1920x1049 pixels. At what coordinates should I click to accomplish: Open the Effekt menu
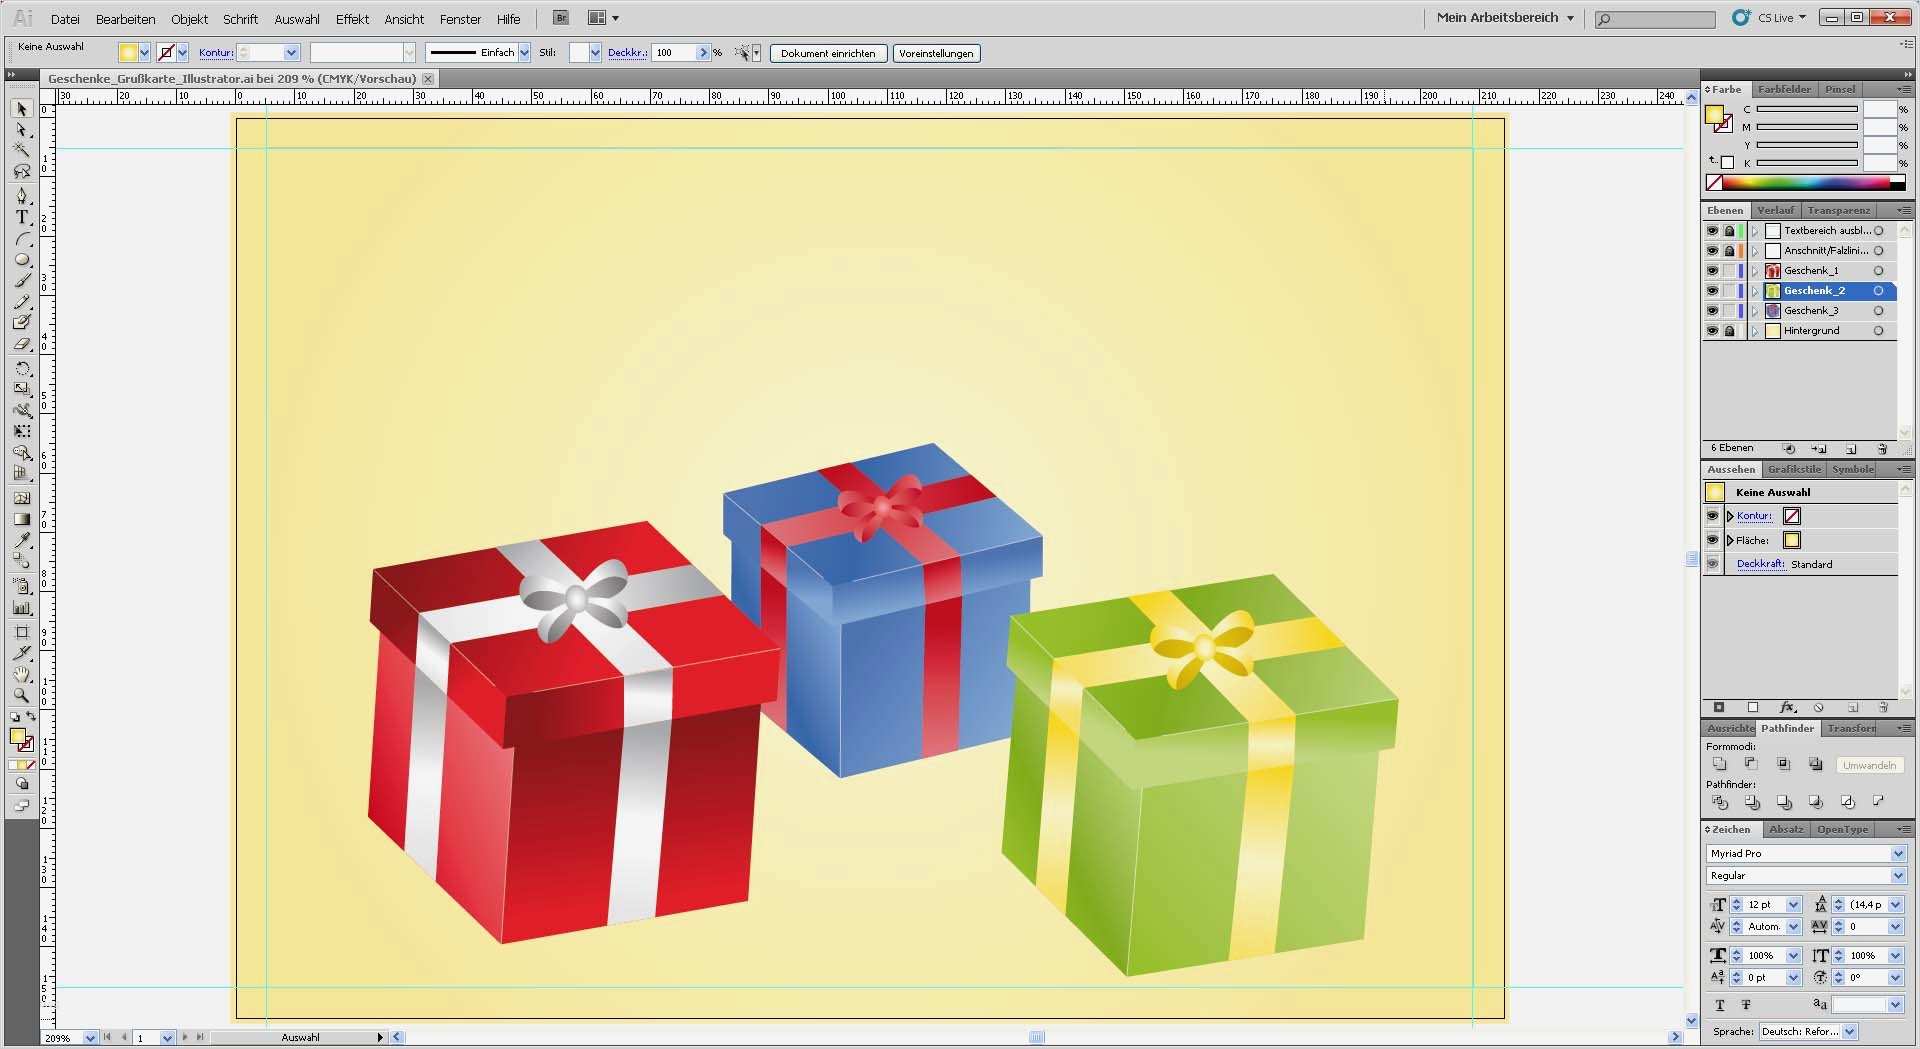352,19
